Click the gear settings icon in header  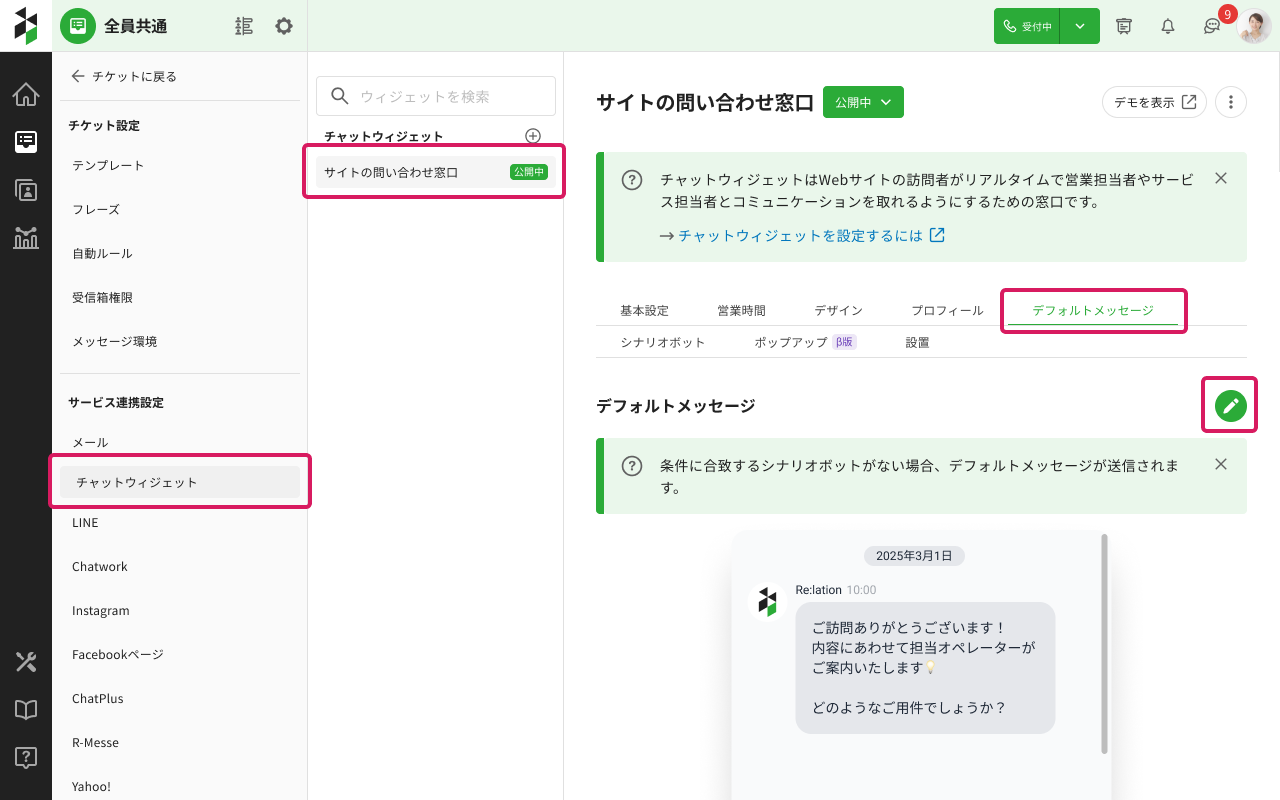click(284, 26)
